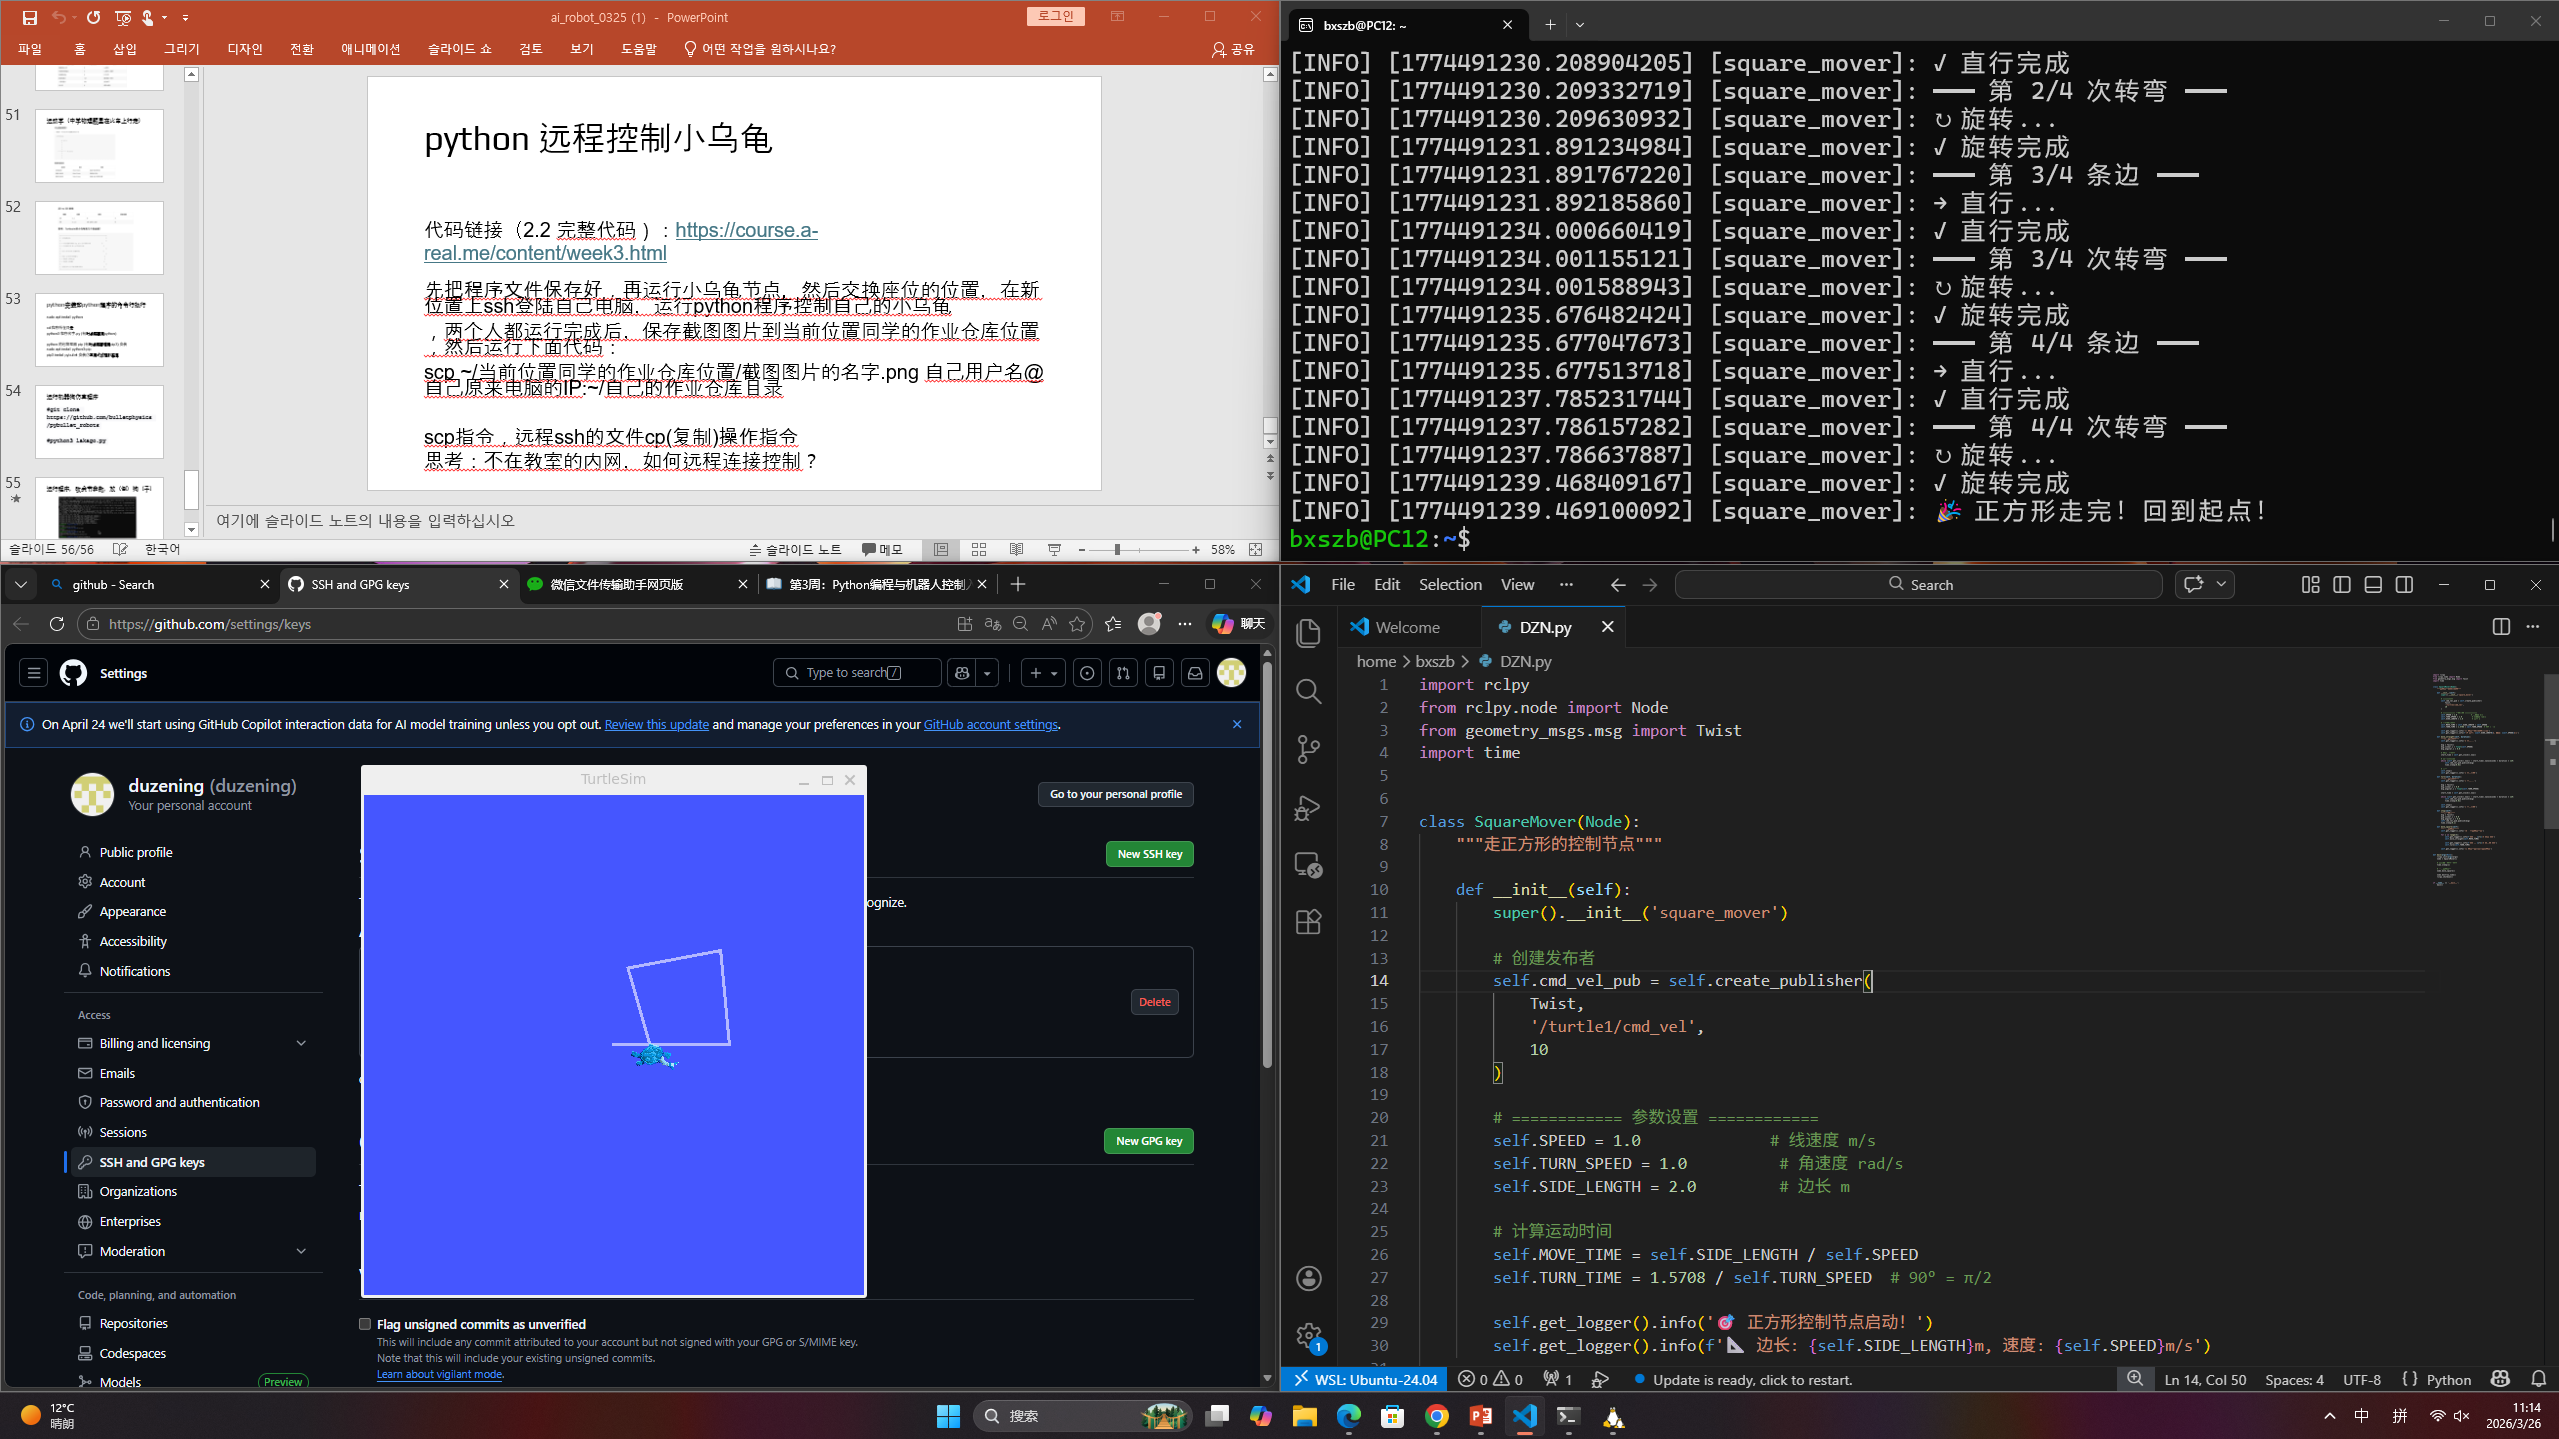Click the Edge translate page icon
The image size is (2559, 1439).
tap(993, 624)
